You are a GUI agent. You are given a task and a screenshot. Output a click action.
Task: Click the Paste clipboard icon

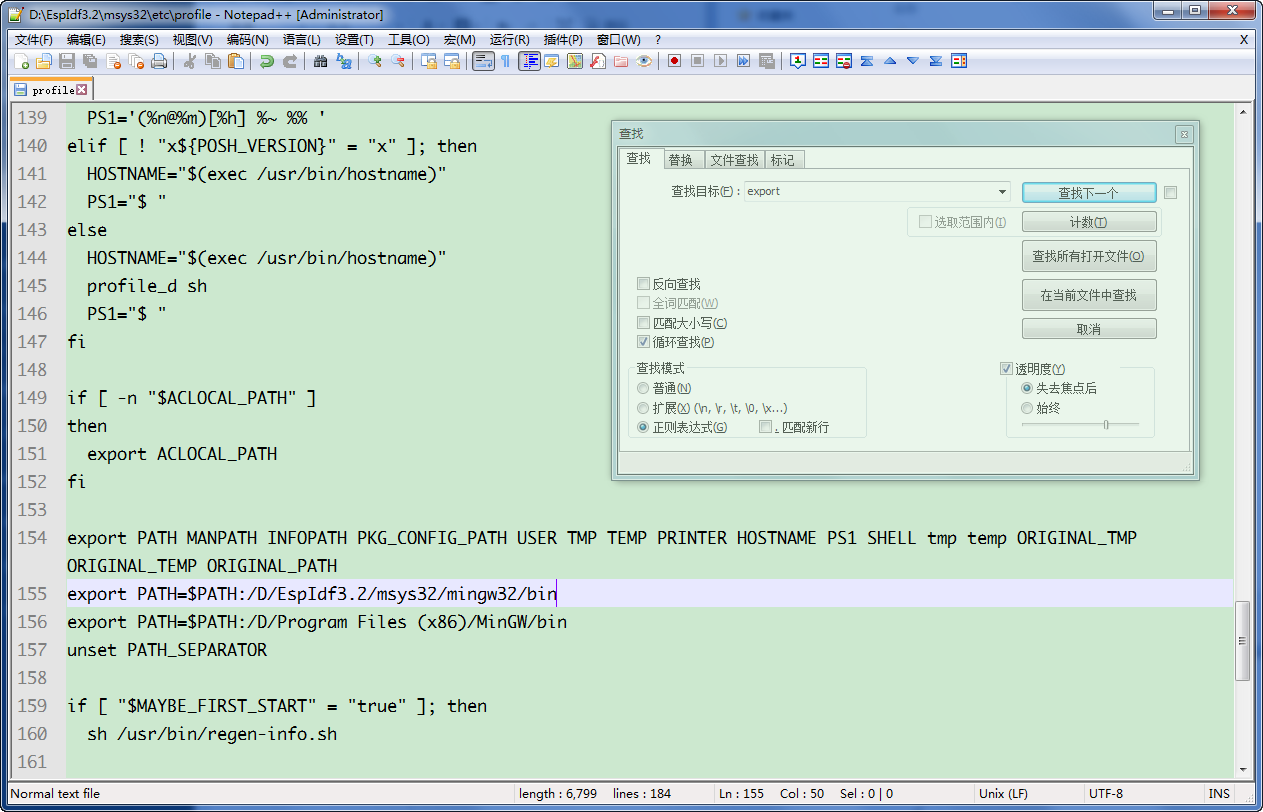(x=236, y=61)
